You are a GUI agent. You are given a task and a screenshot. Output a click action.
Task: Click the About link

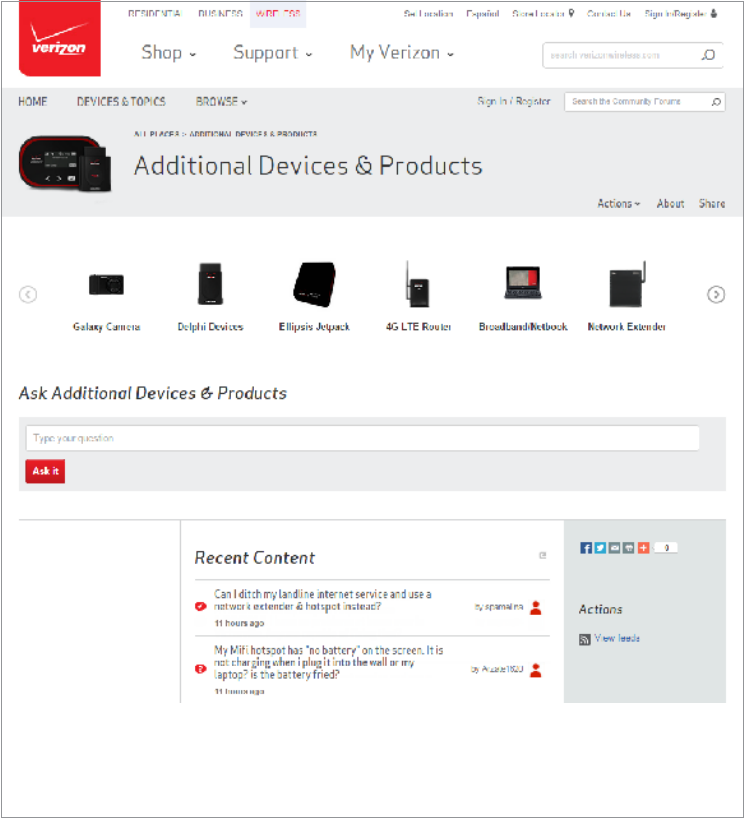670,203
